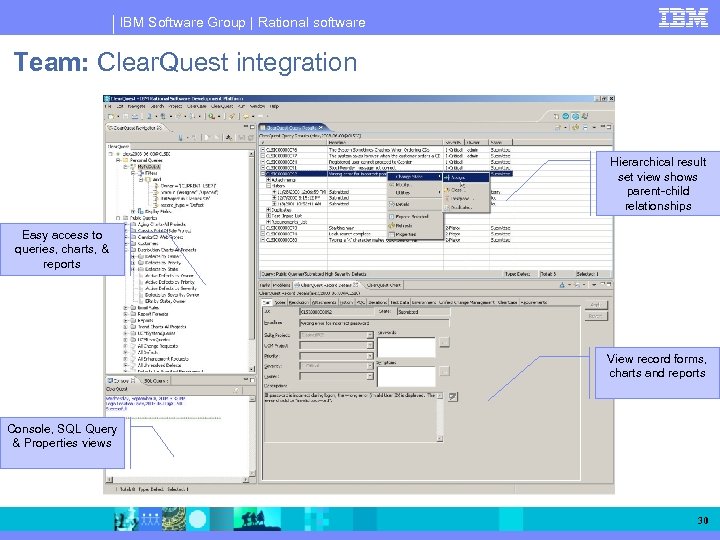The image size is (720, 540).
Task: Click the magnifier search toolbar icon
Action: pos(212,117)
